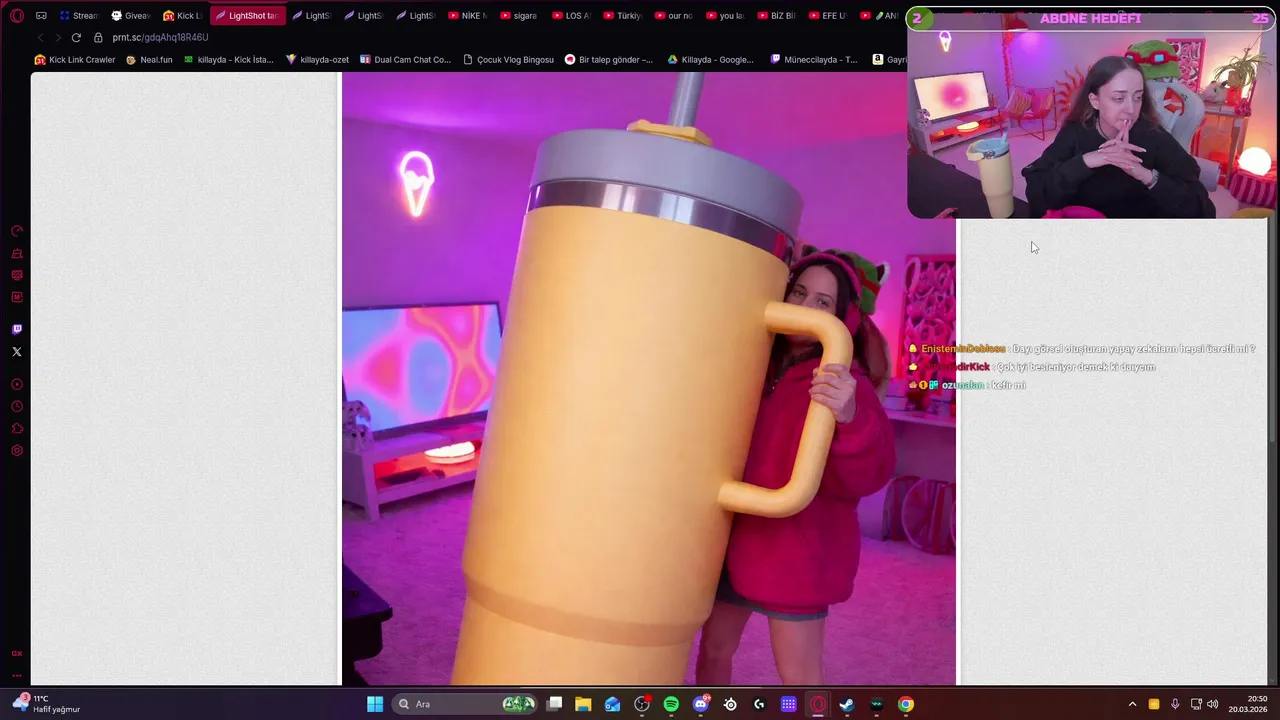Switch to the 'you la' YouTube tab
The height and width of the screenshot is (720, 1280).
726,16
